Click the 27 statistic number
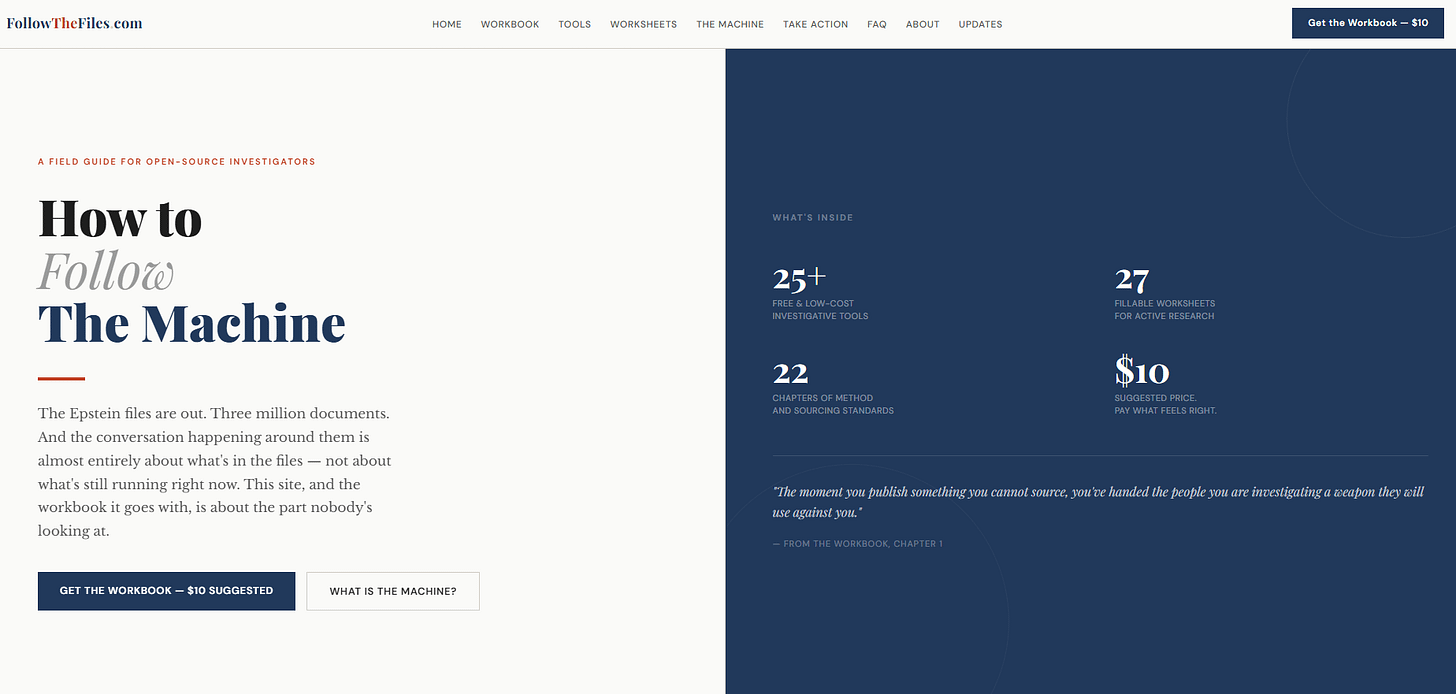The image size is (1456, 694). tap(1131, 279)
